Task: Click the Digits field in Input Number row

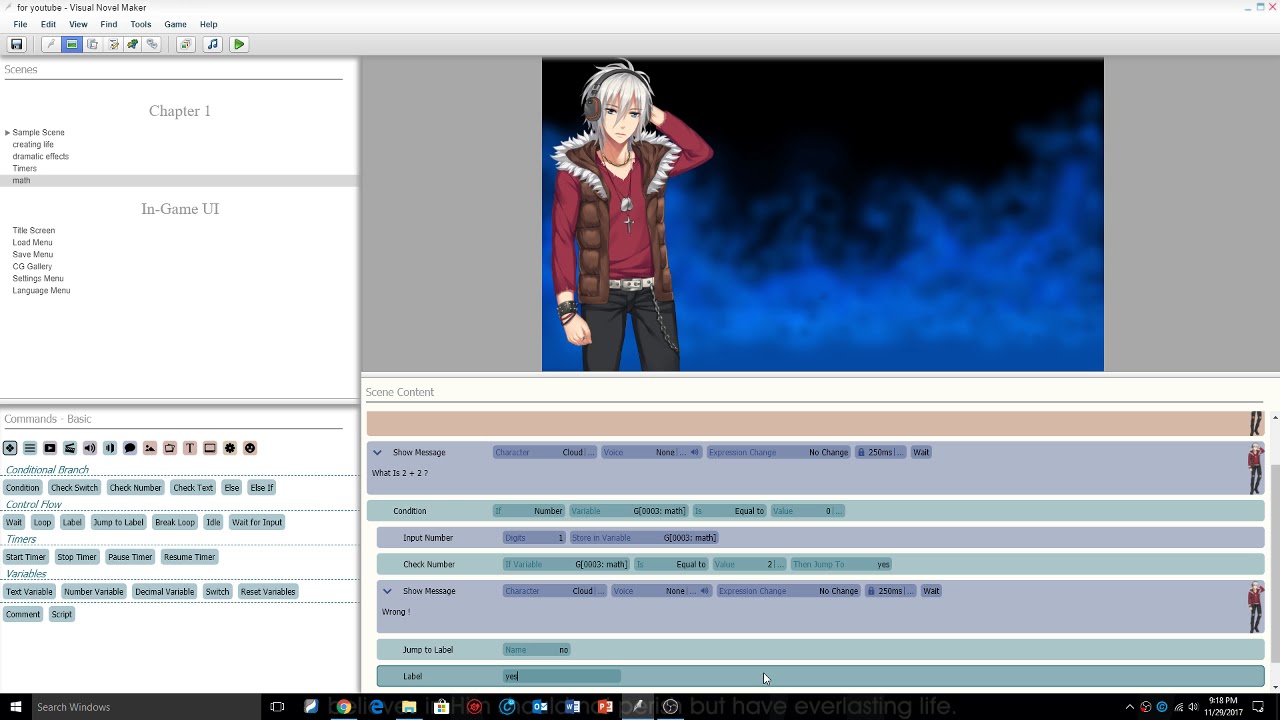Action: click(534, 538)
